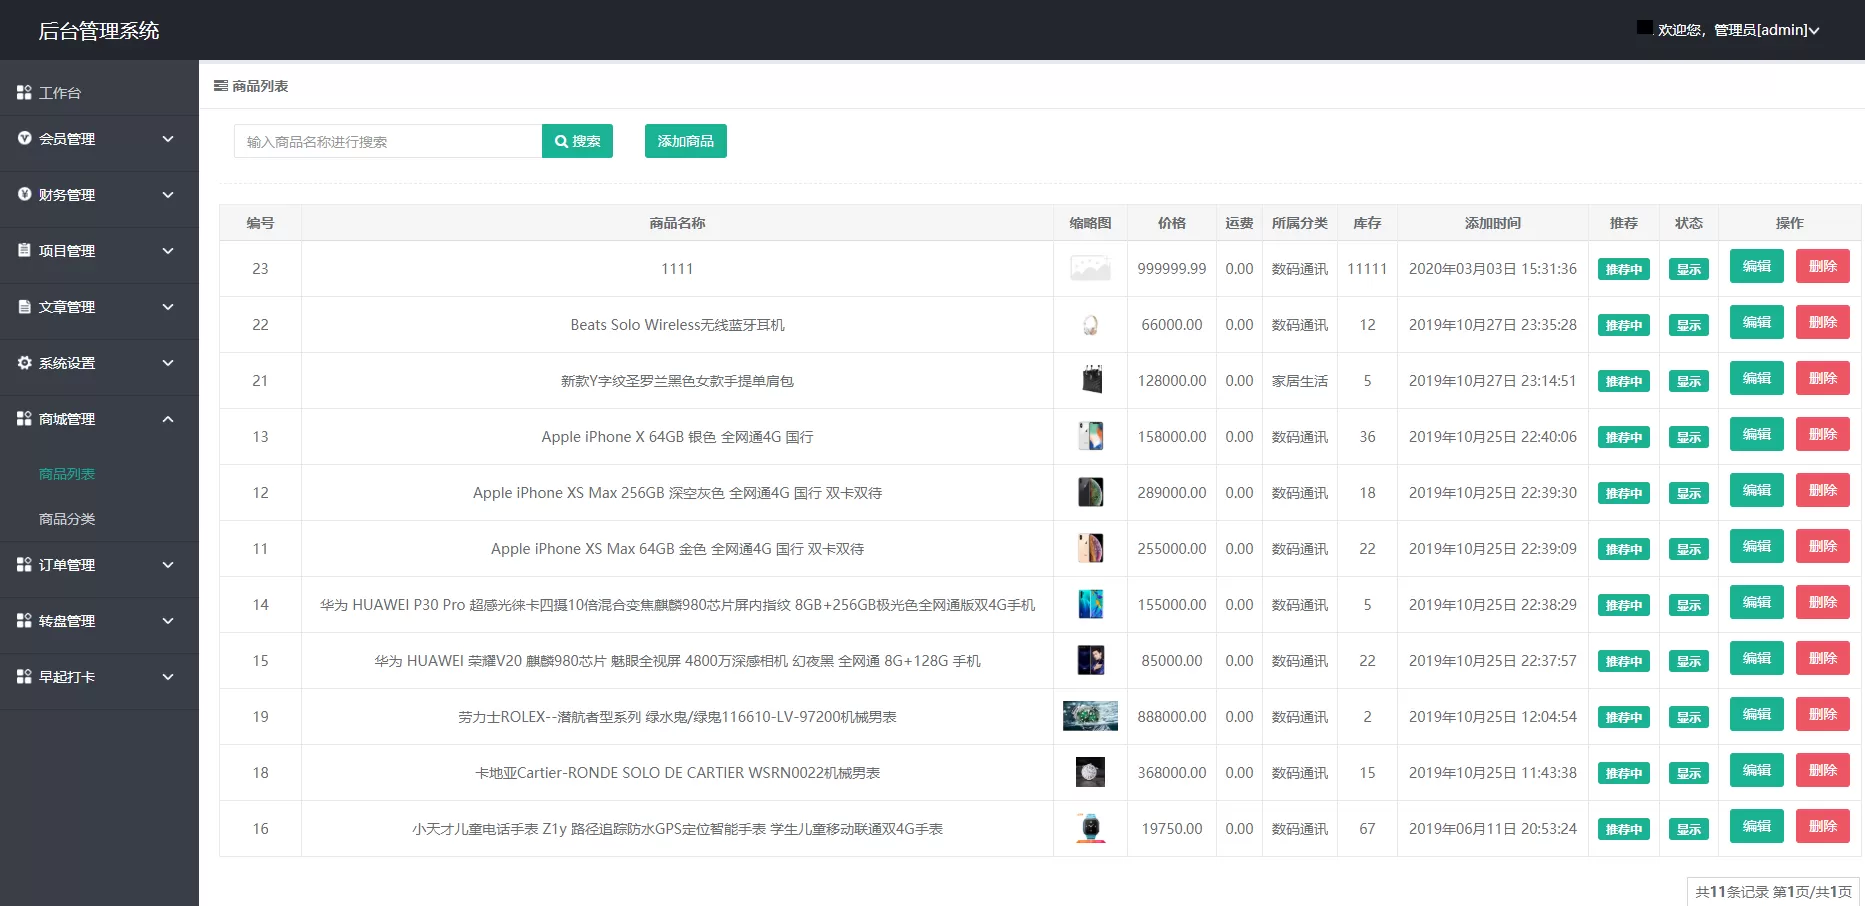Viewport: 1865px width, 906px height.
Task: Click the 会员管理 sidebar icon
Action: click(24, 139)
